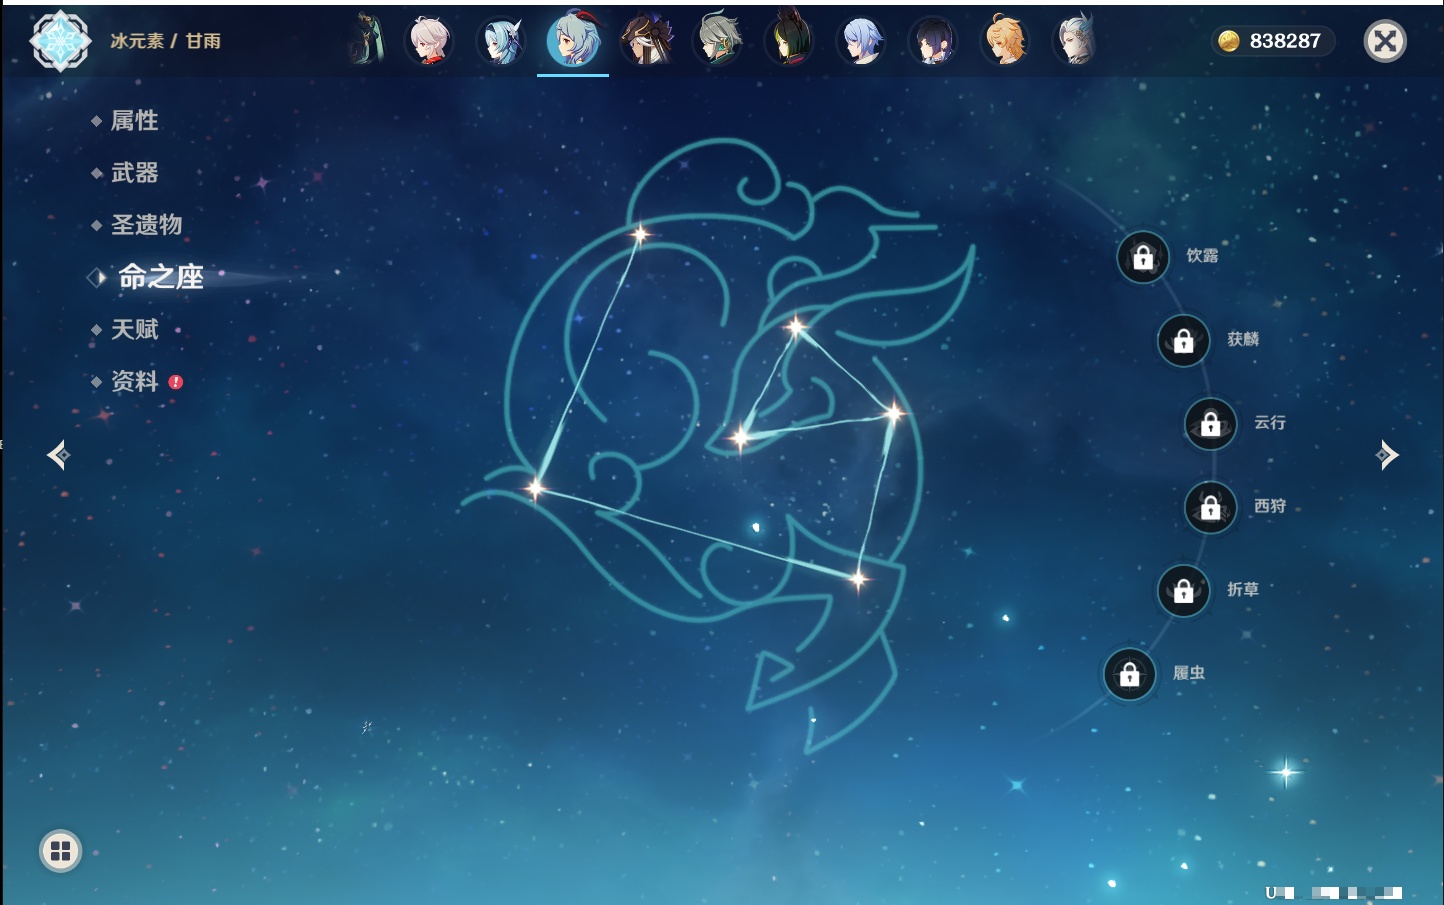Click the 西狩 constellation lock icon
This screenshot has width=1444, height=905.
click(x=1210, y=508)
